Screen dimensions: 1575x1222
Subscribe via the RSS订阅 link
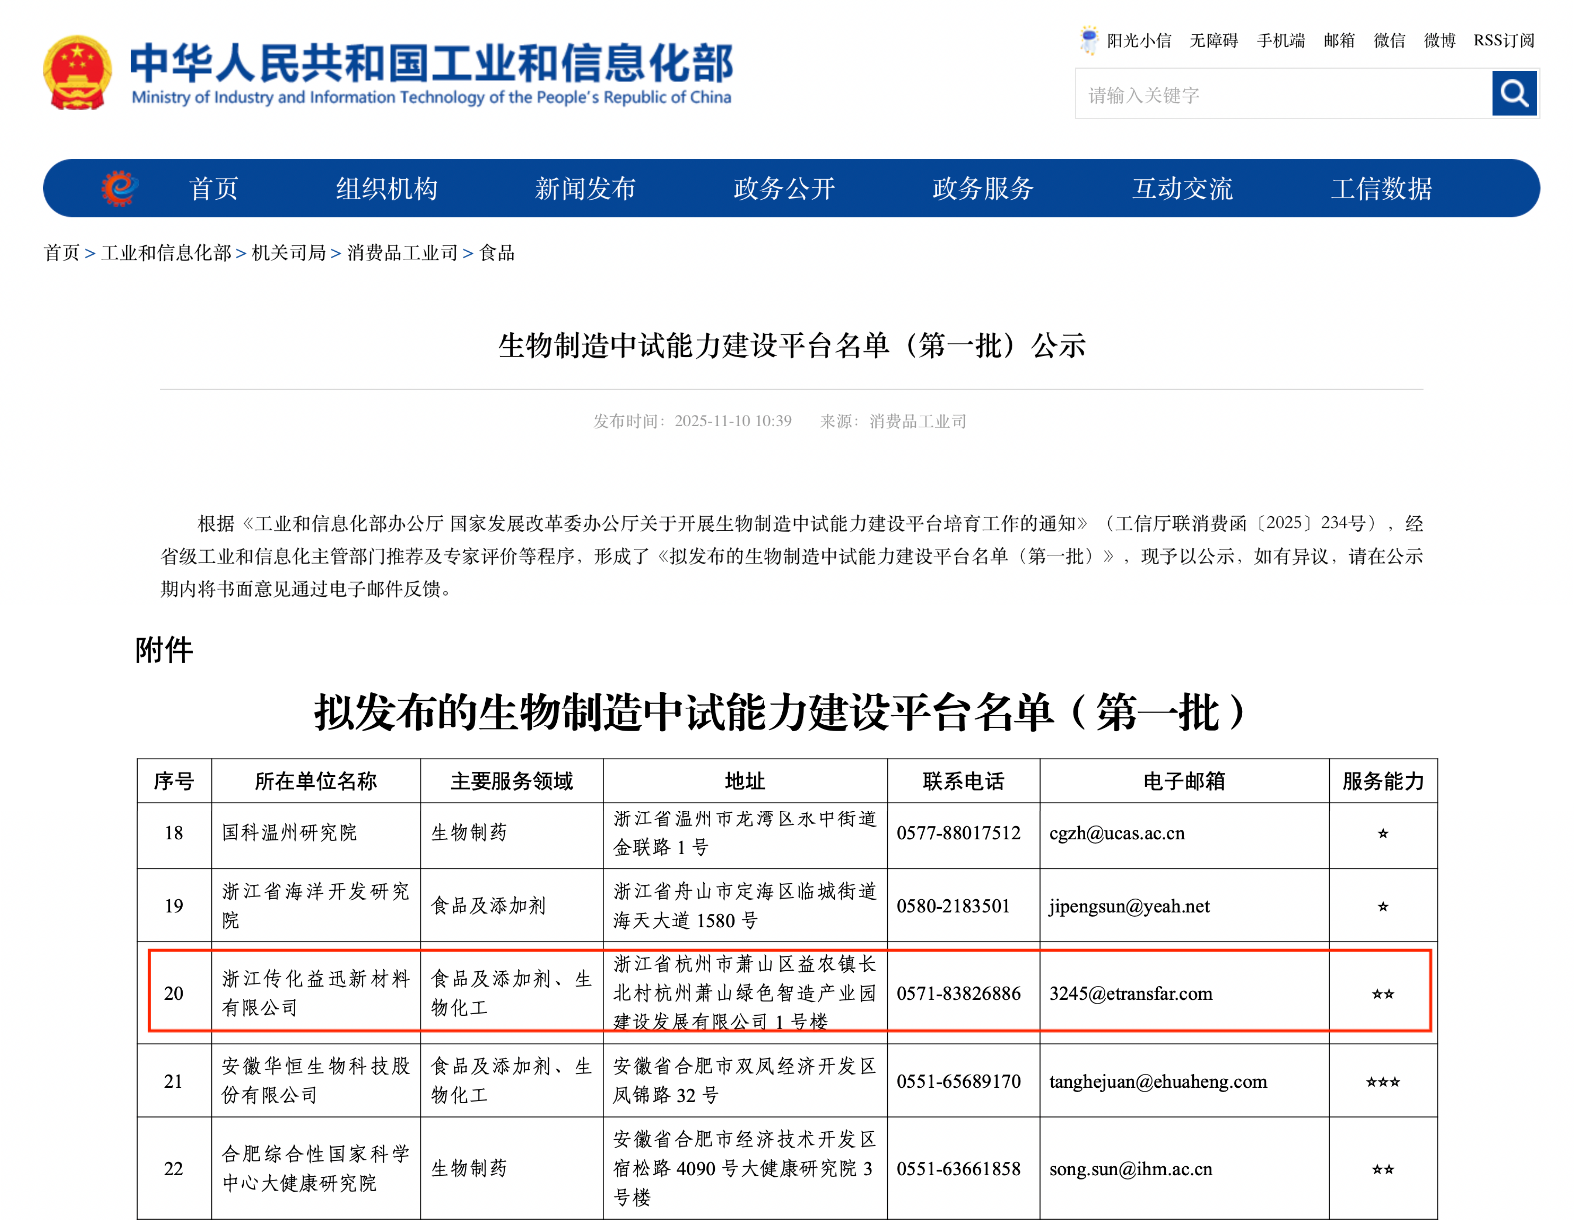[x=1503, y=41]
